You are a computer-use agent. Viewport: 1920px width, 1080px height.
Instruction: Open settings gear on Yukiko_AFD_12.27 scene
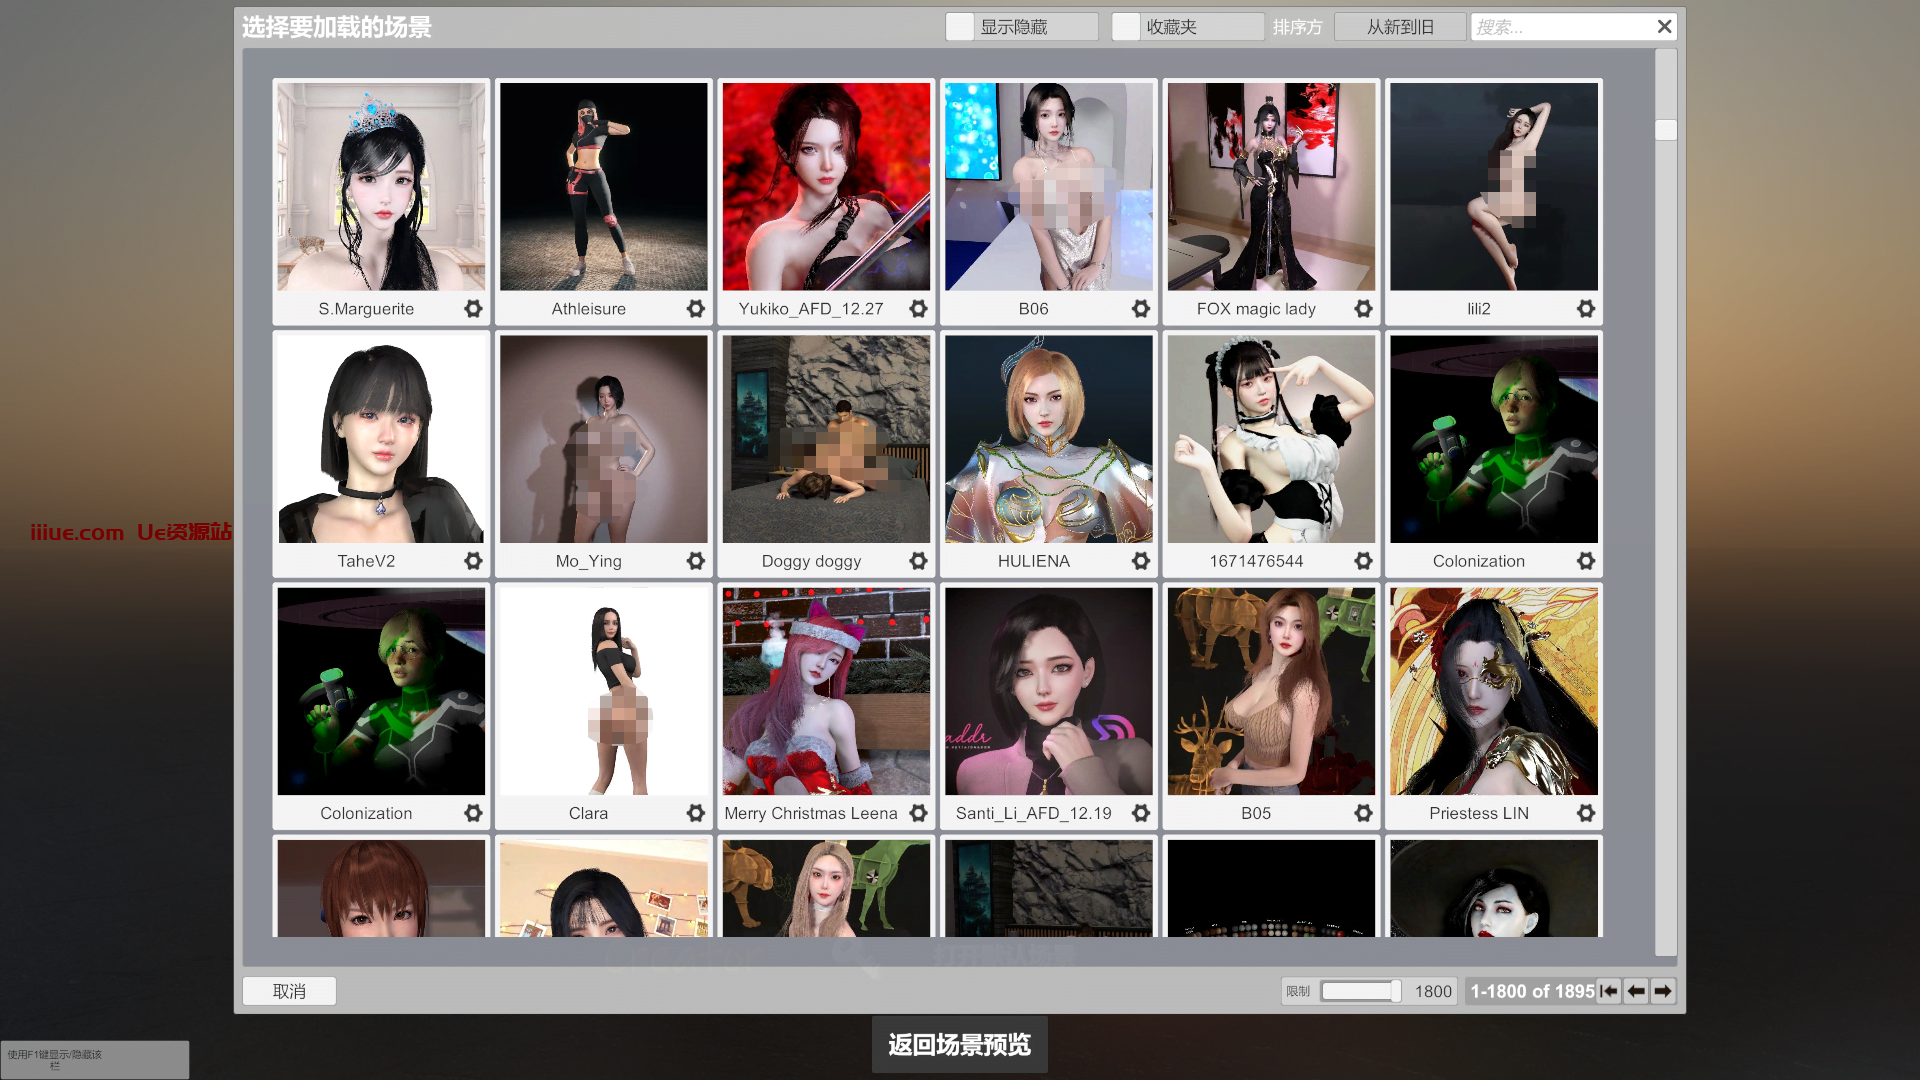(918, 309)
